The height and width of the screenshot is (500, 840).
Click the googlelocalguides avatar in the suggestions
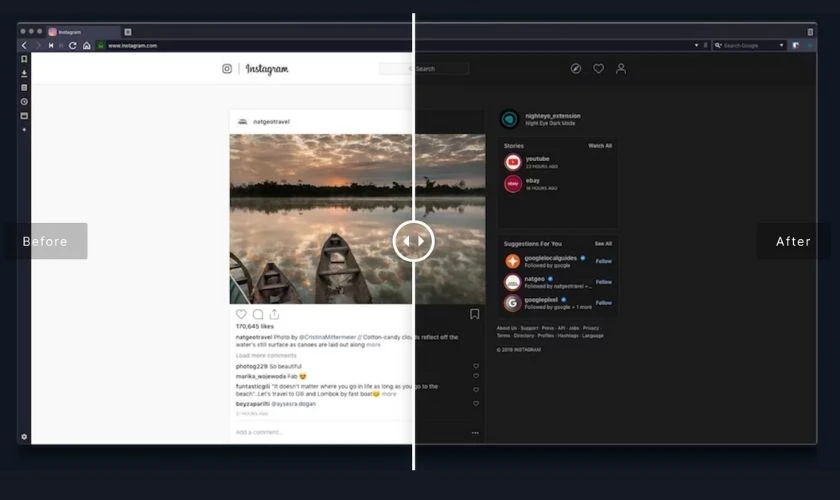point(513,261)
